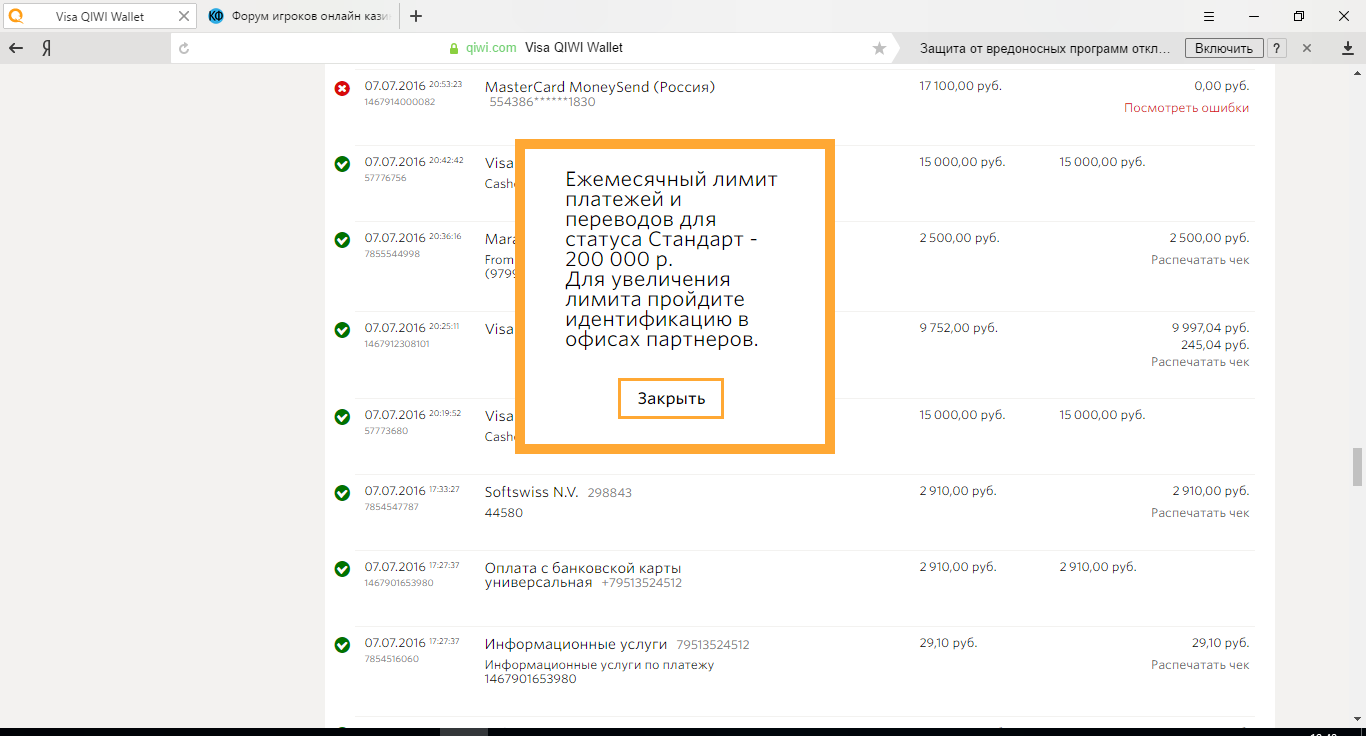The image size is (1366, 736).
Task: Click Распечатать чек under 2 500,00 руб.
Action: coord(1200,260)
